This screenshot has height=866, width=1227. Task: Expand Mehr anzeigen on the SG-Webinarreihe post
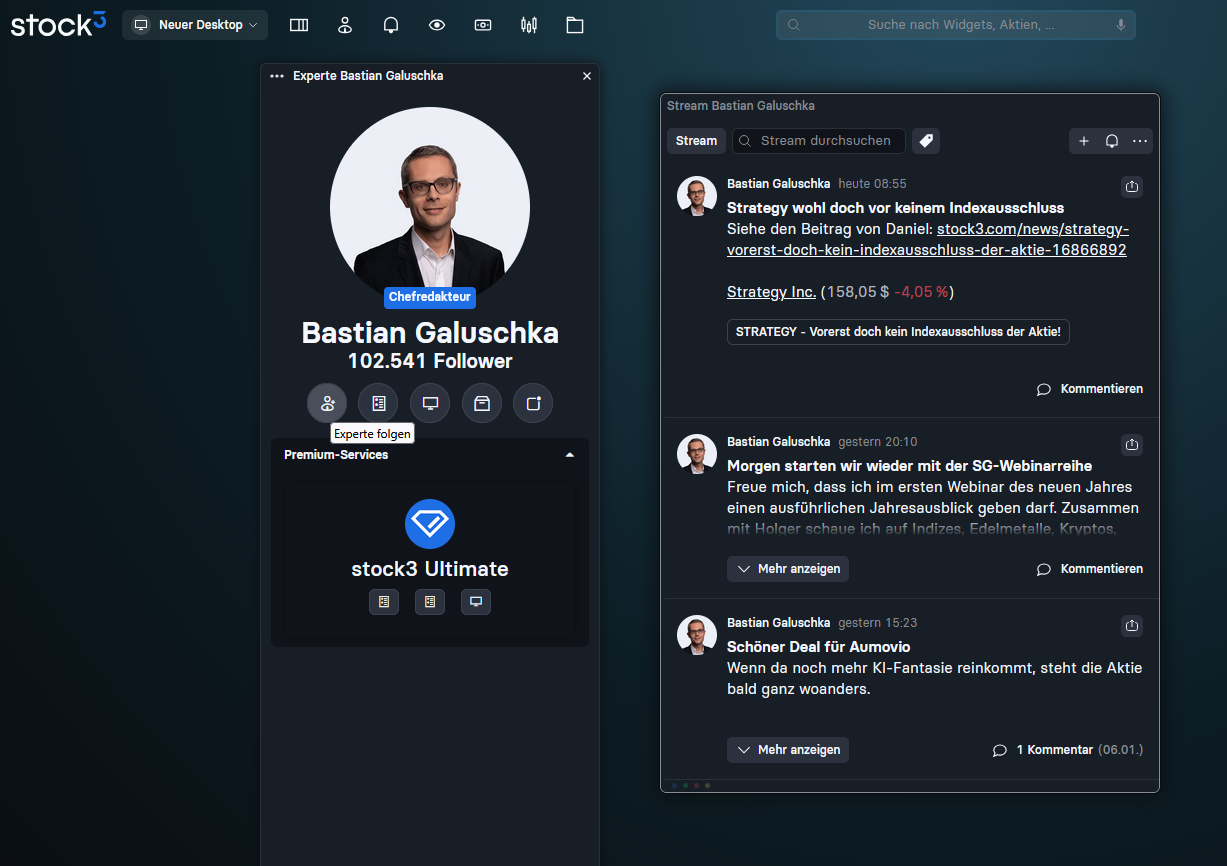click(x=788, y=569)
